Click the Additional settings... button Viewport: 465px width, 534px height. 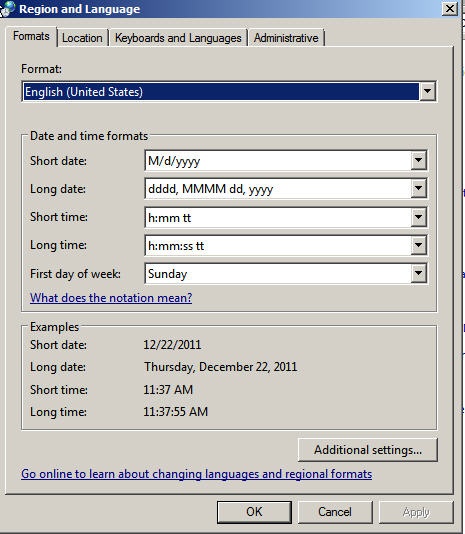point(368,450)
